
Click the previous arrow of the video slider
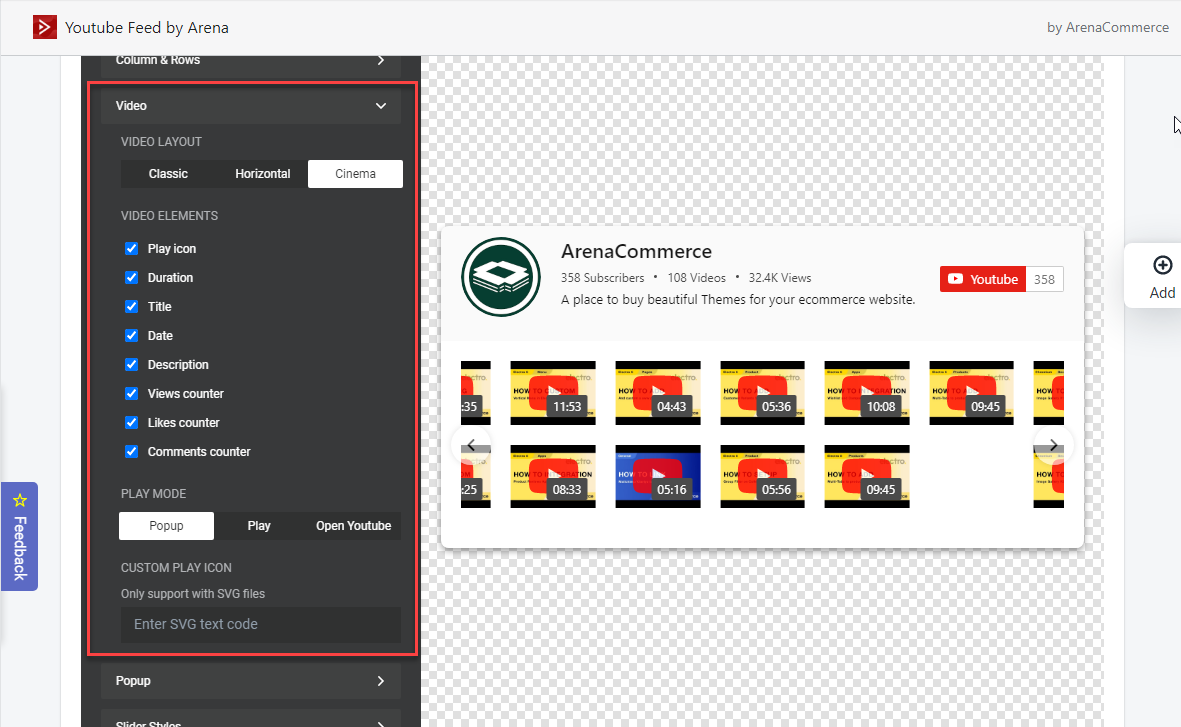tap(471, 445)
